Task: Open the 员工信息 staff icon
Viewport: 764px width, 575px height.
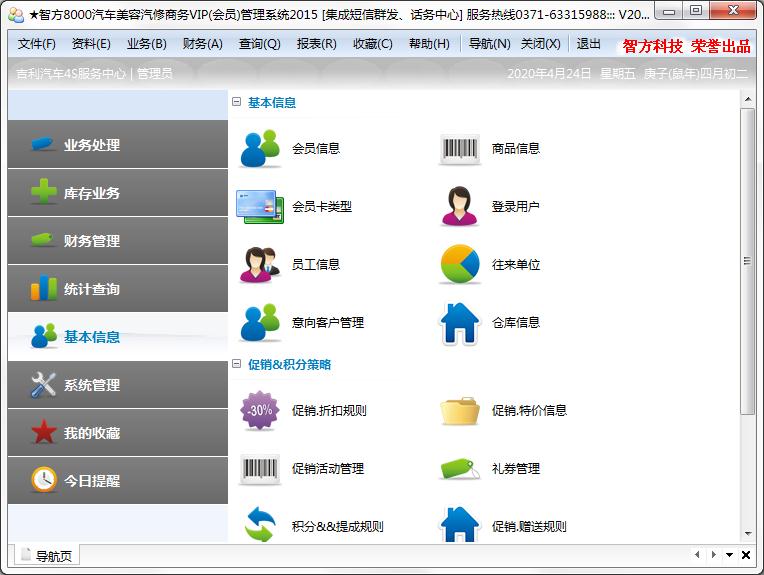Action: coord(260,265)
